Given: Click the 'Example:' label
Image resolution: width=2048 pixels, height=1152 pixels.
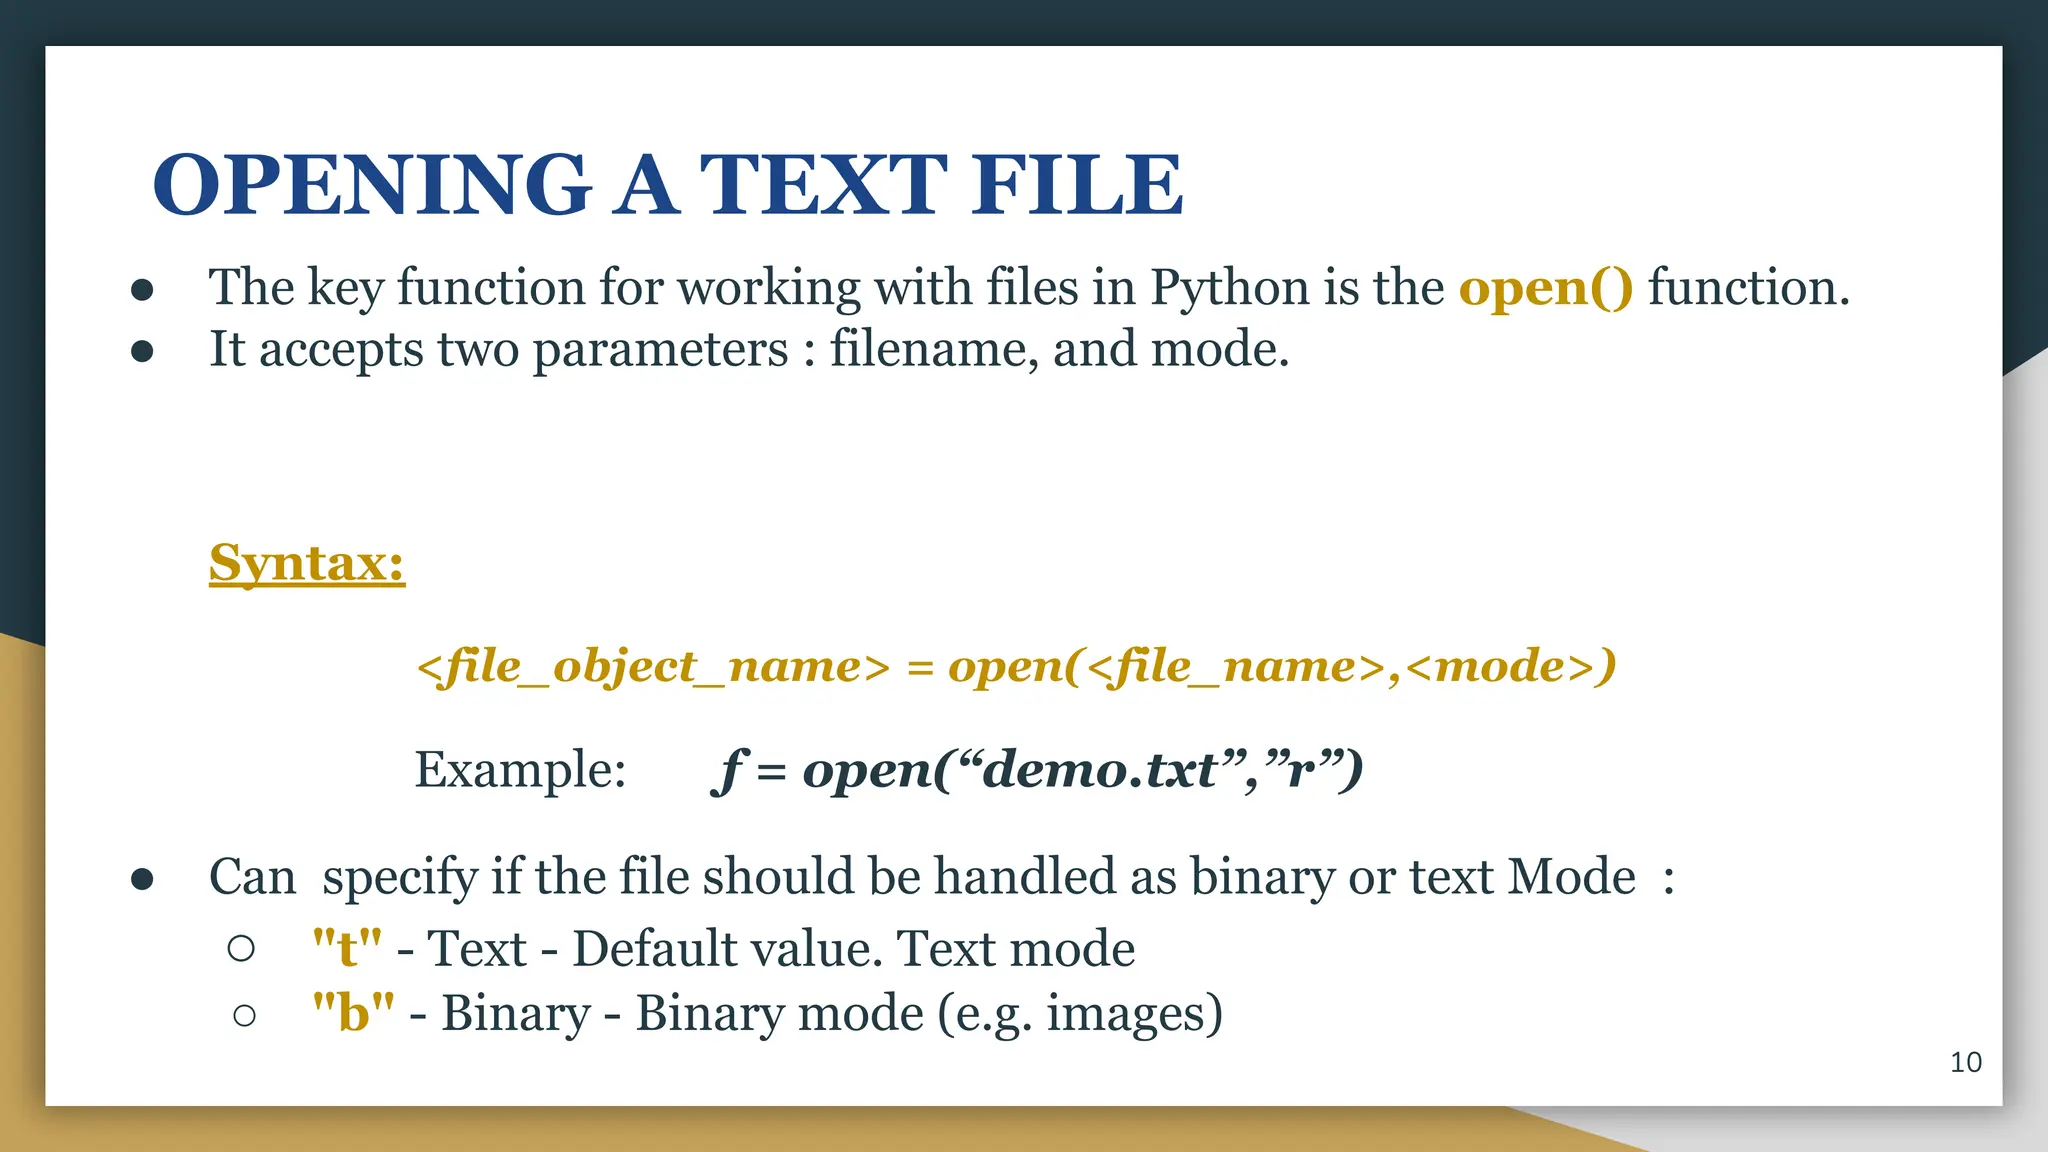Looking at the screenshot, I should coord(520,770).
